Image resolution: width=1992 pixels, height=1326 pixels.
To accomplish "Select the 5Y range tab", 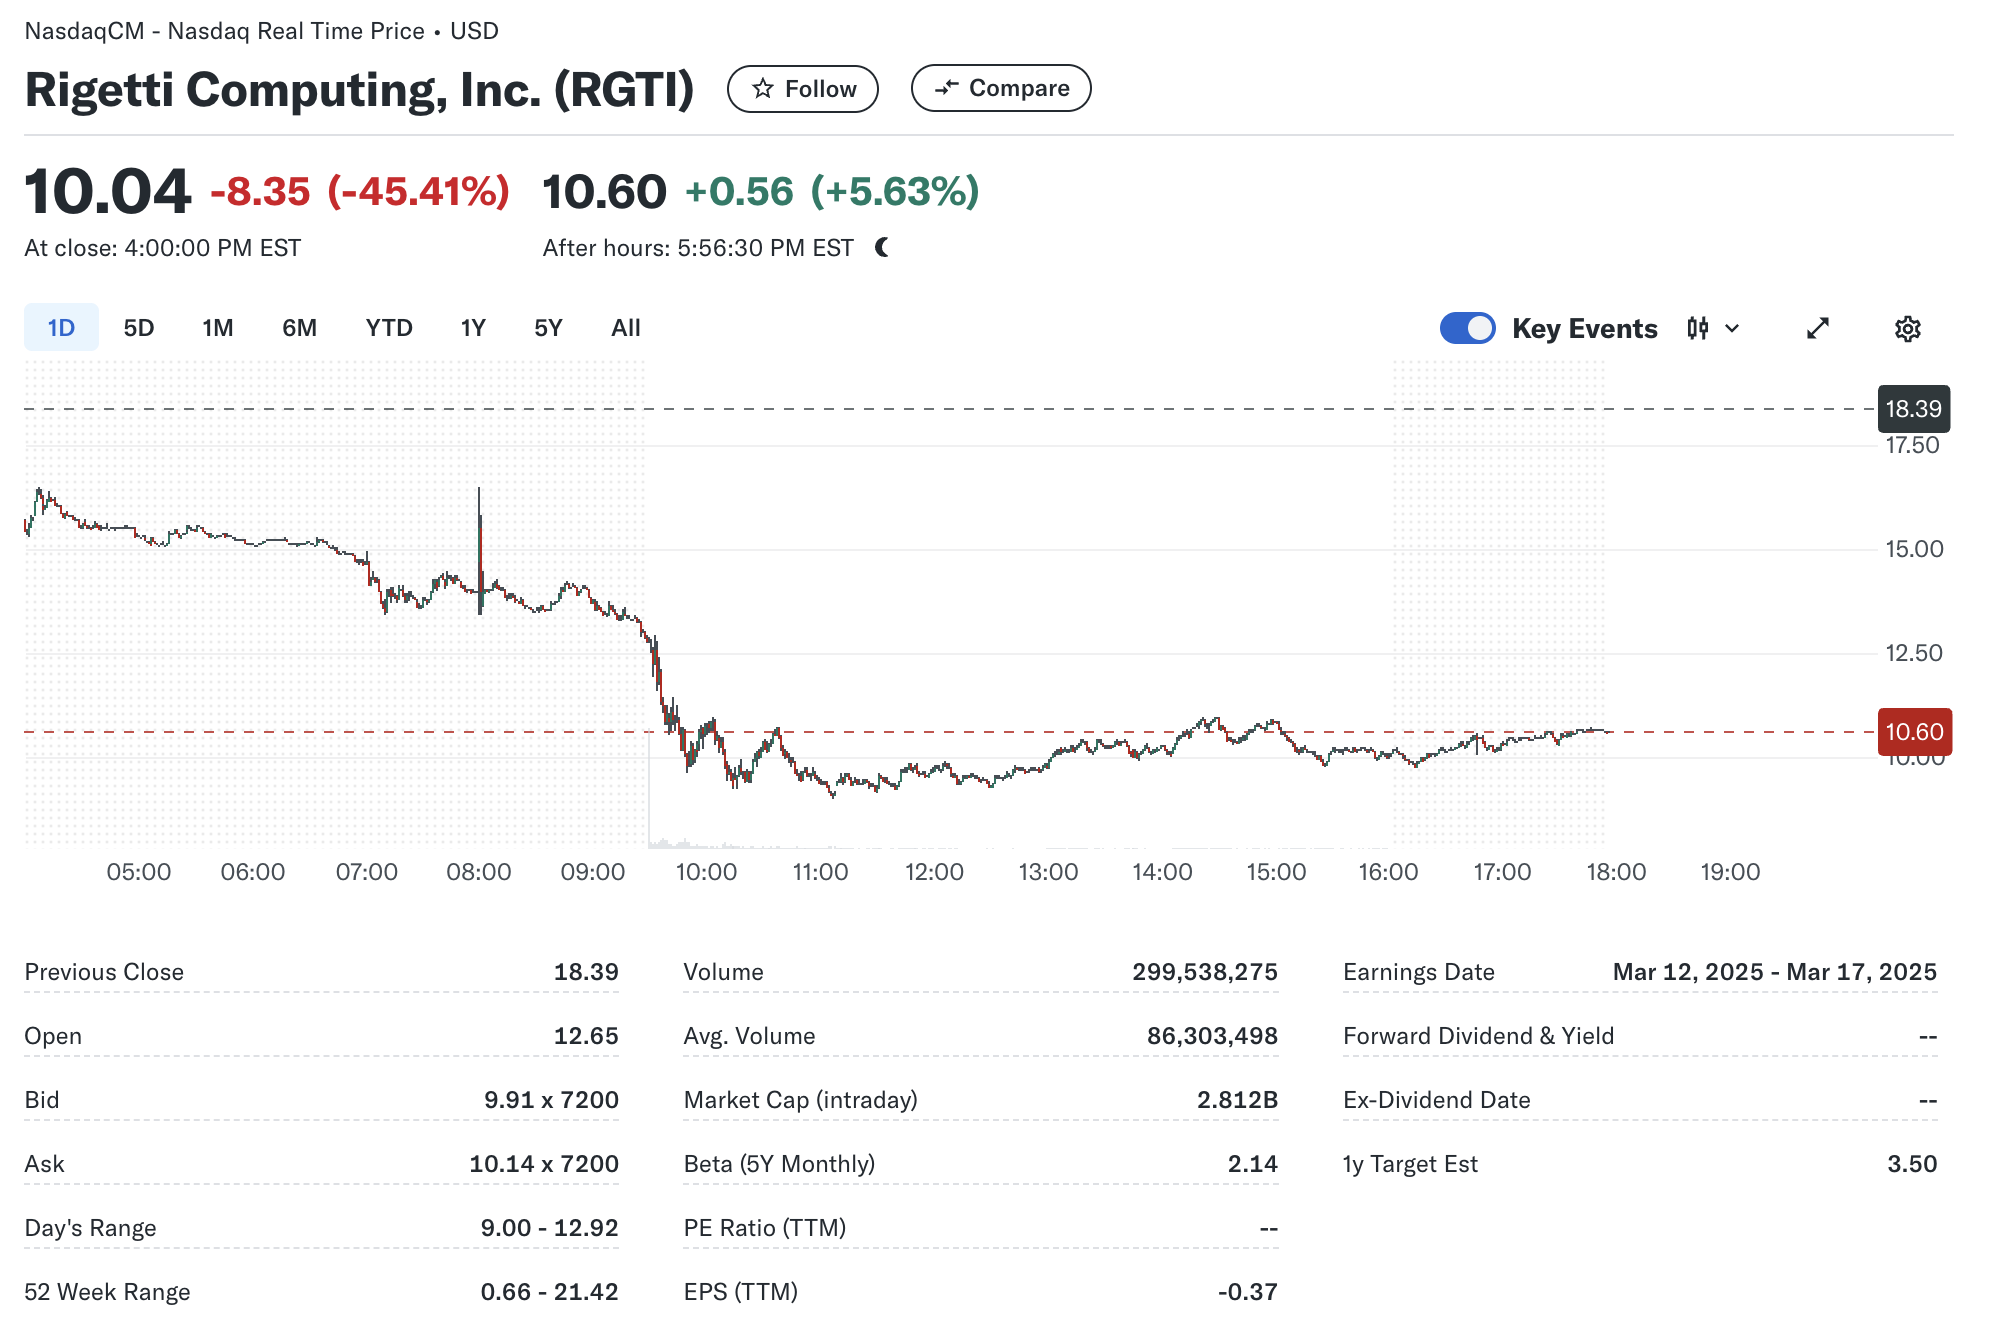I will (548, 328).
